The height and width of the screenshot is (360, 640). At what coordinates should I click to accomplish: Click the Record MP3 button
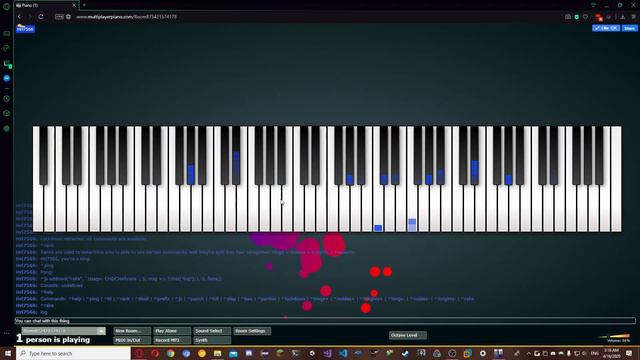coord(172,340)
